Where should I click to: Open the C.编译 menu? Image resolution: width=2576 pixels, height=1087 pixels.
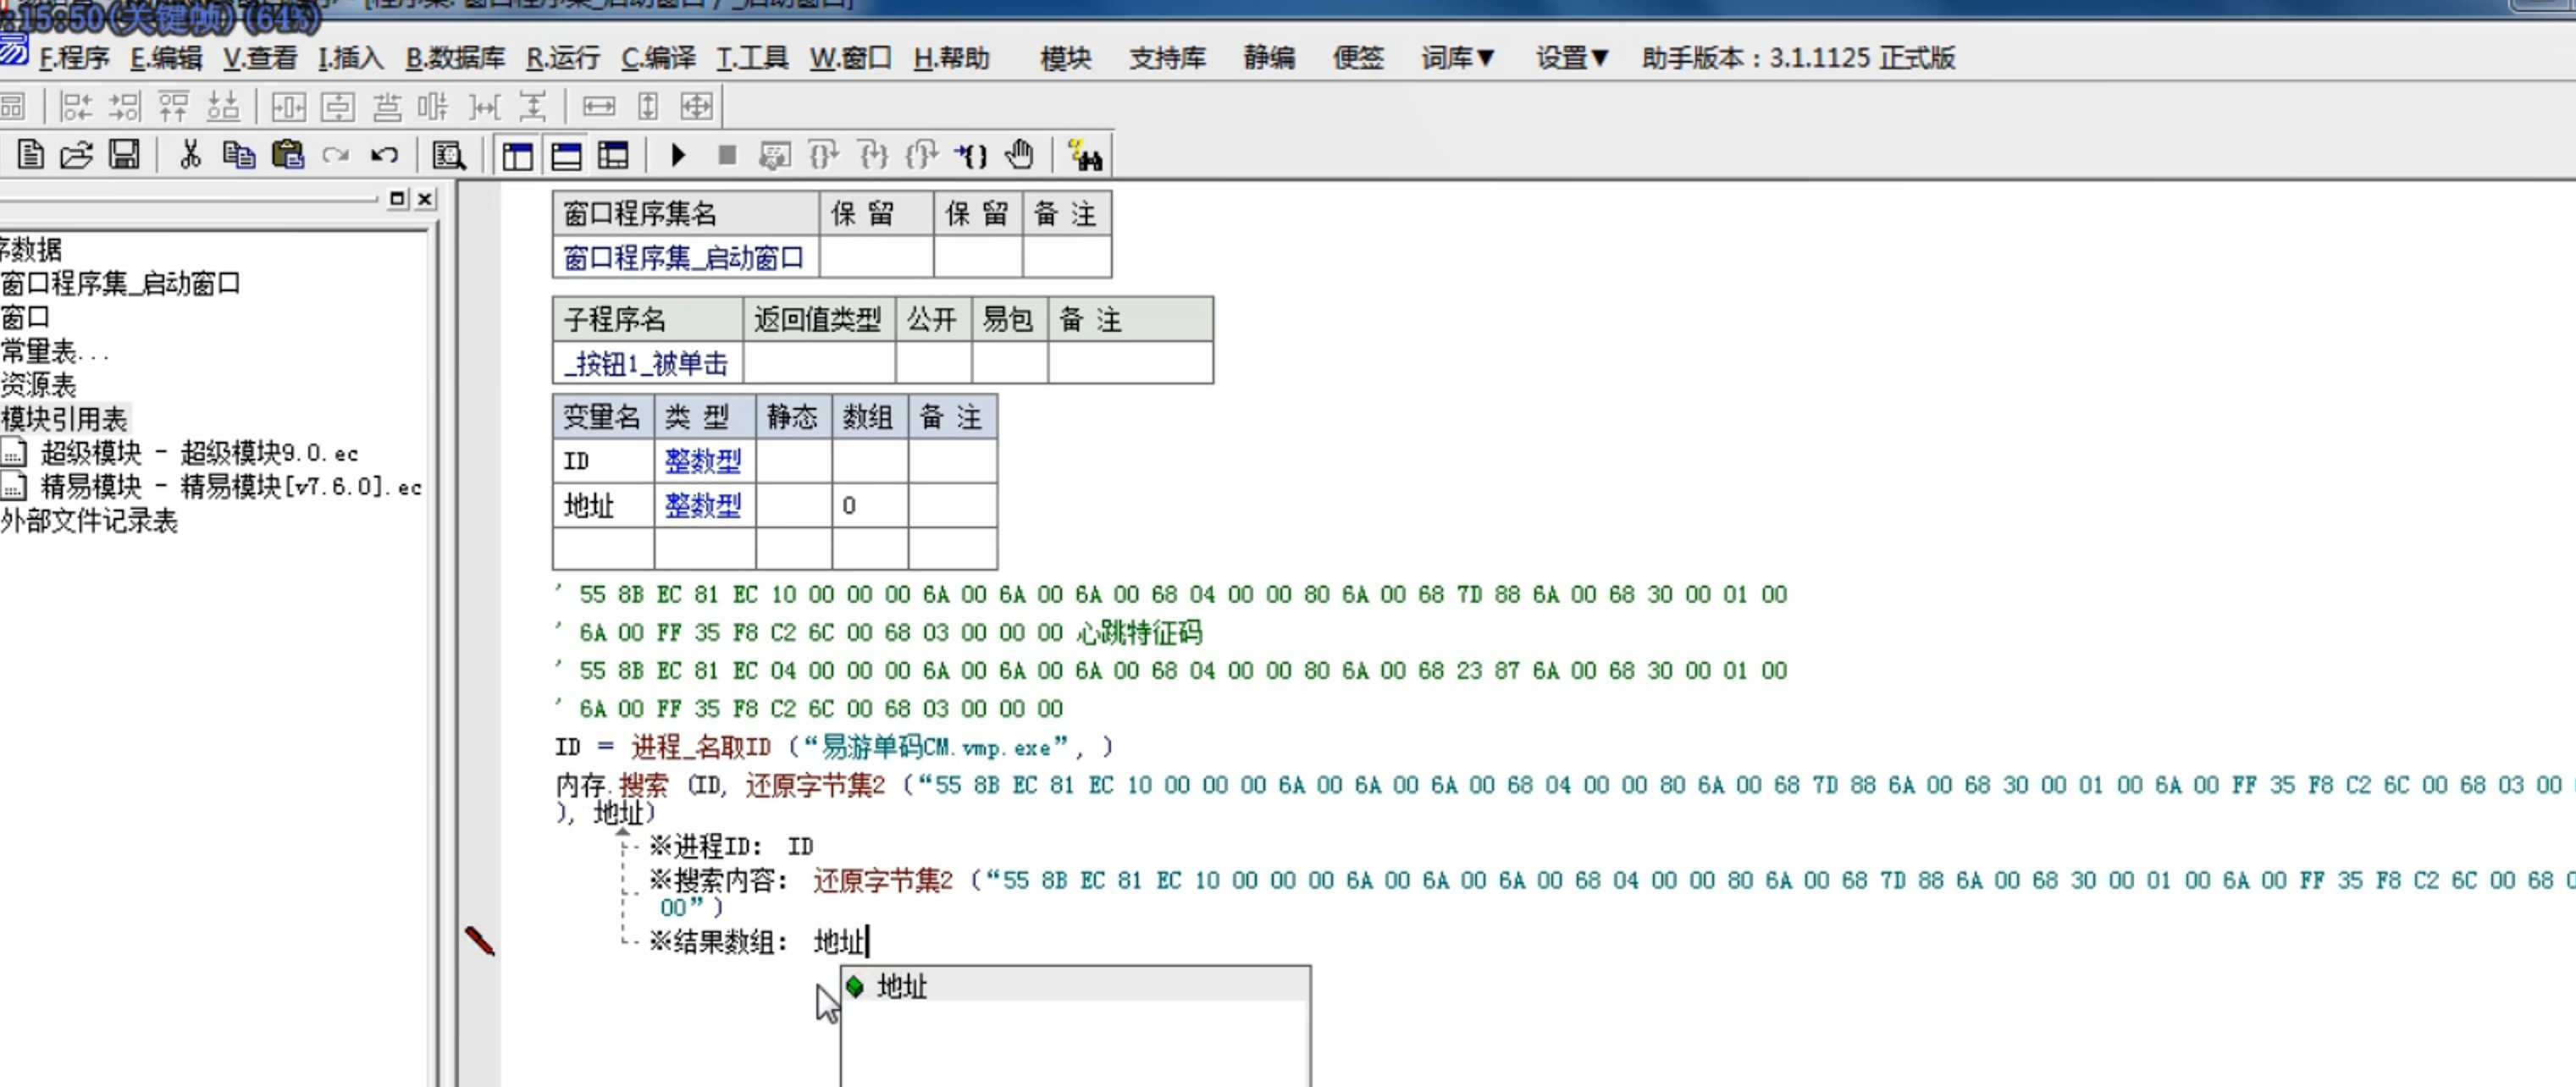(x=658, y=58)
